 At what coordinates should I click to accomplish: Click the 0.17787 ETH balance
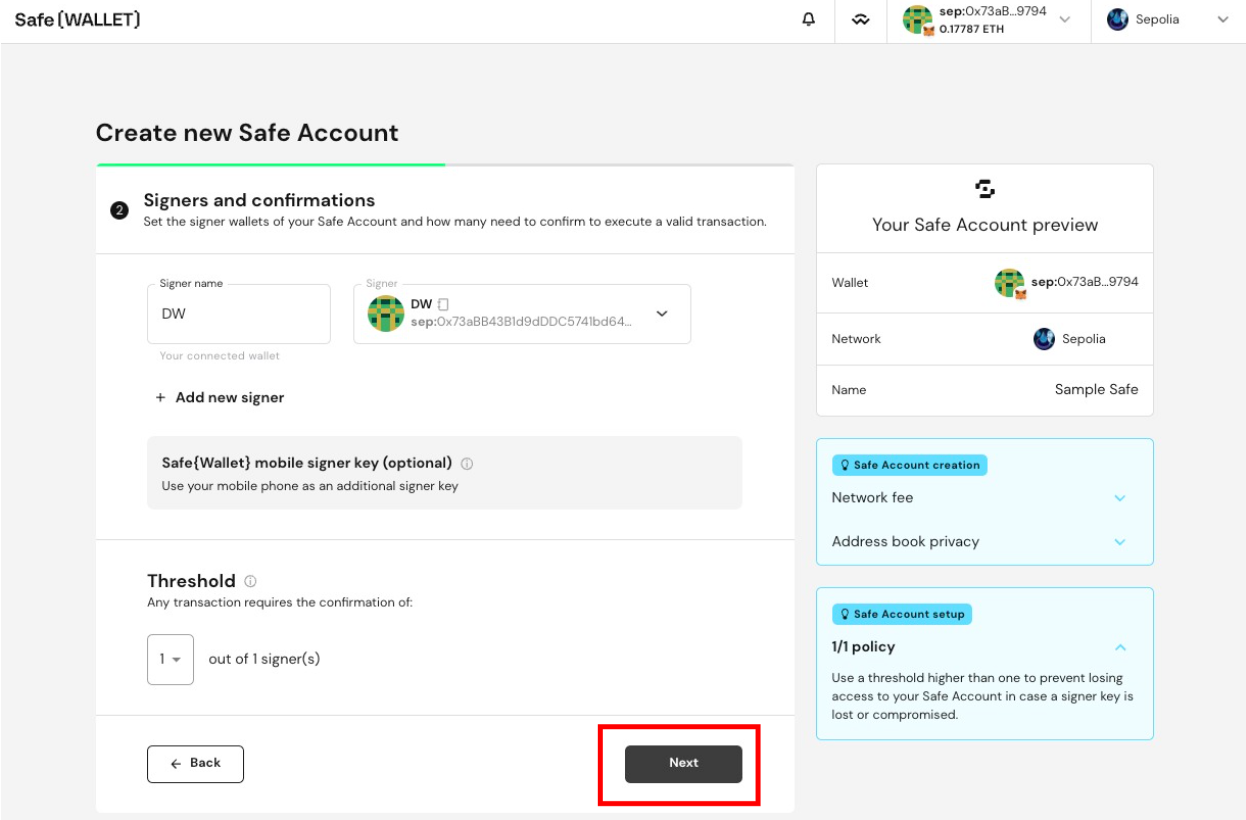point(971,30)
